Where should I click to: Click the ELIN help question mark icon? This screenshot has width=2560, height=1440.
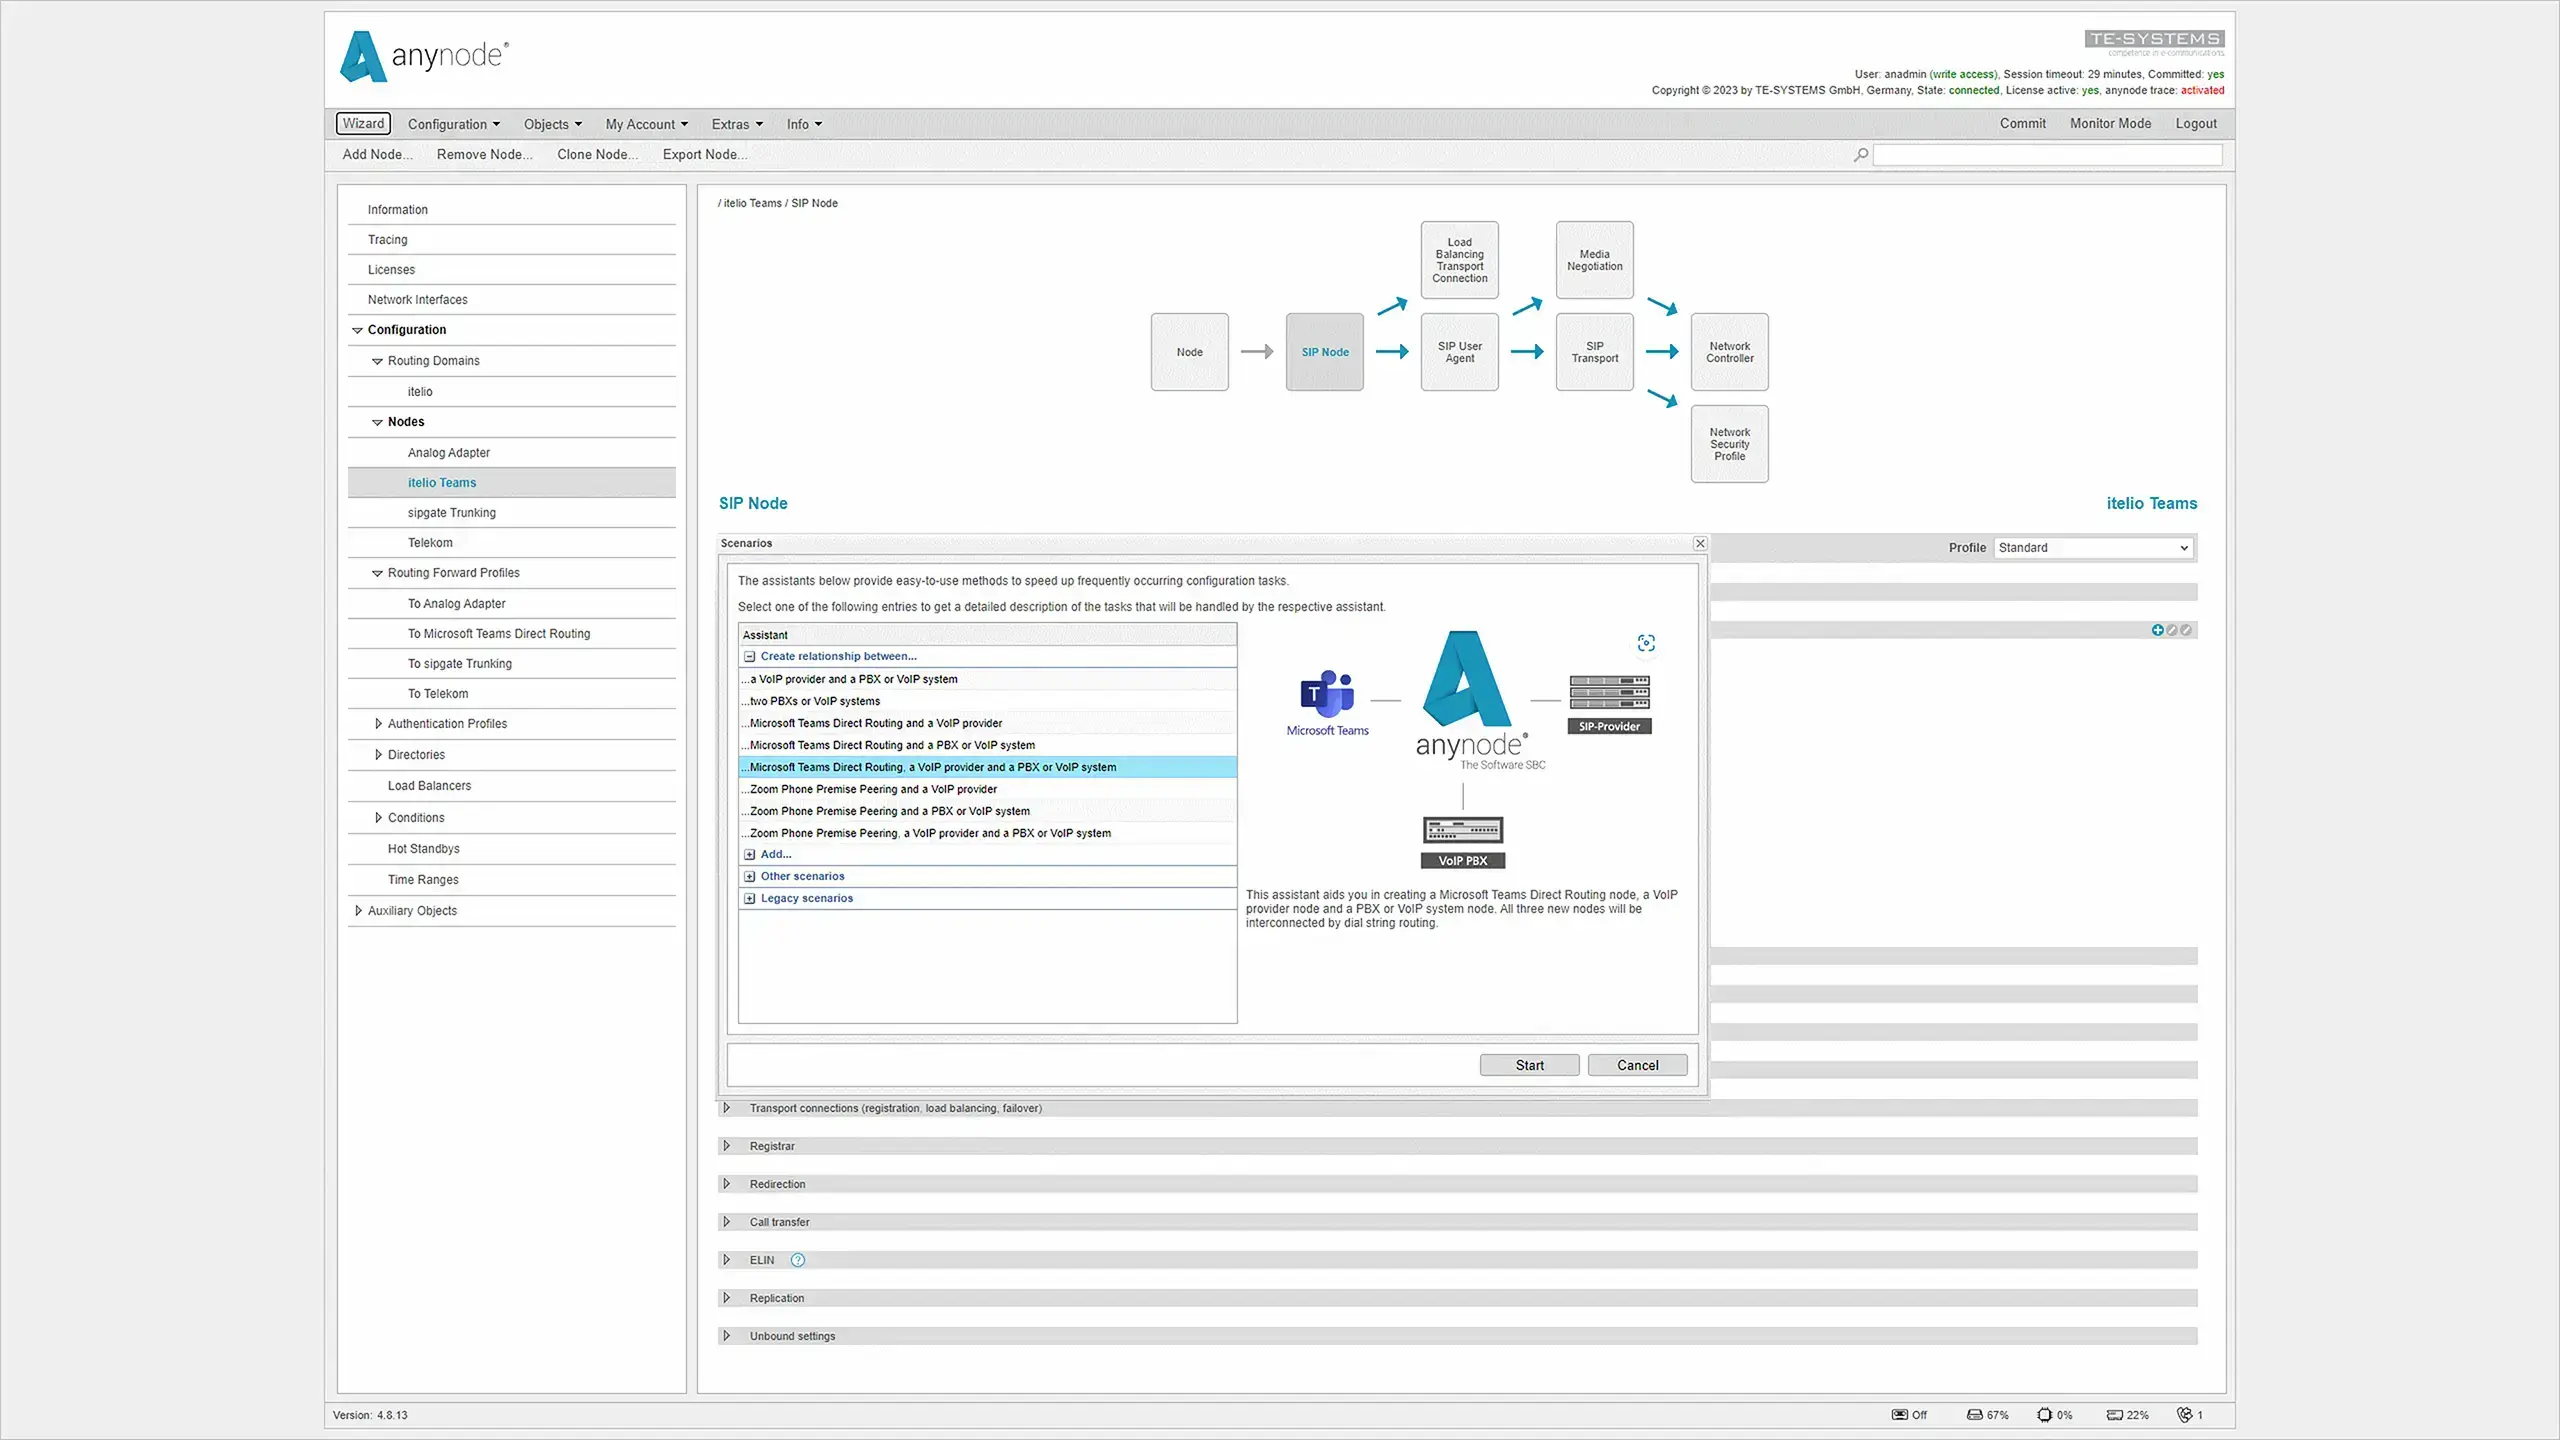798,1260
